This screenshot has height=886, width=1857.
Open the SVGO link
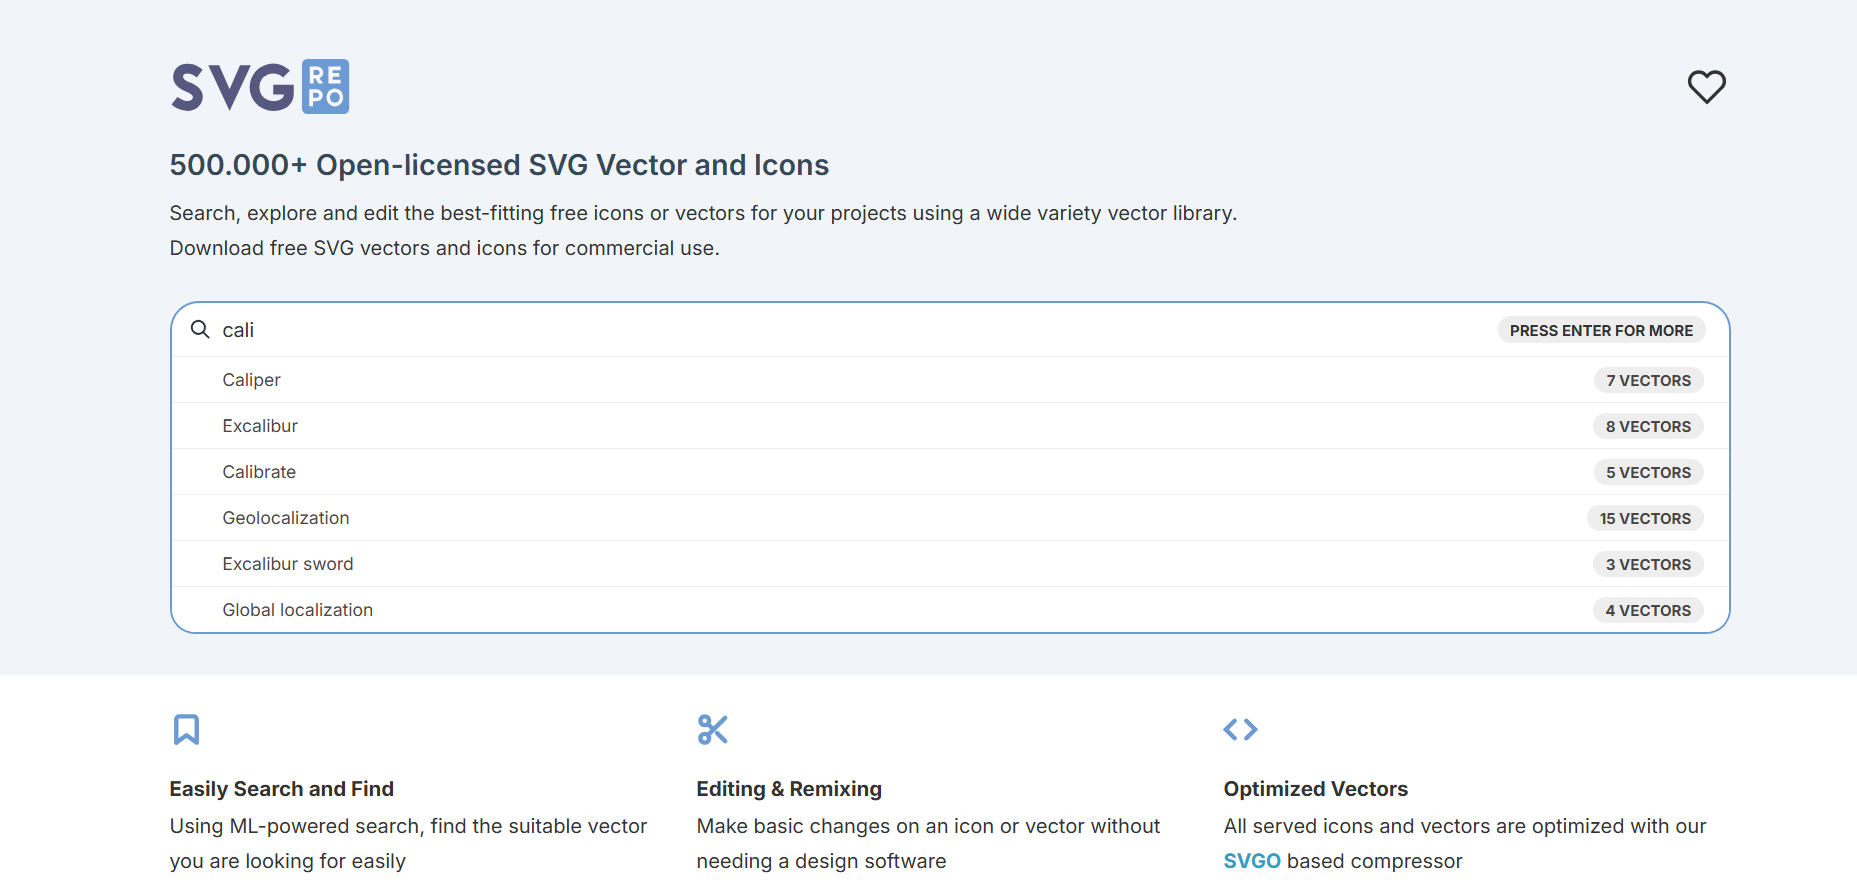(1252, 861)
